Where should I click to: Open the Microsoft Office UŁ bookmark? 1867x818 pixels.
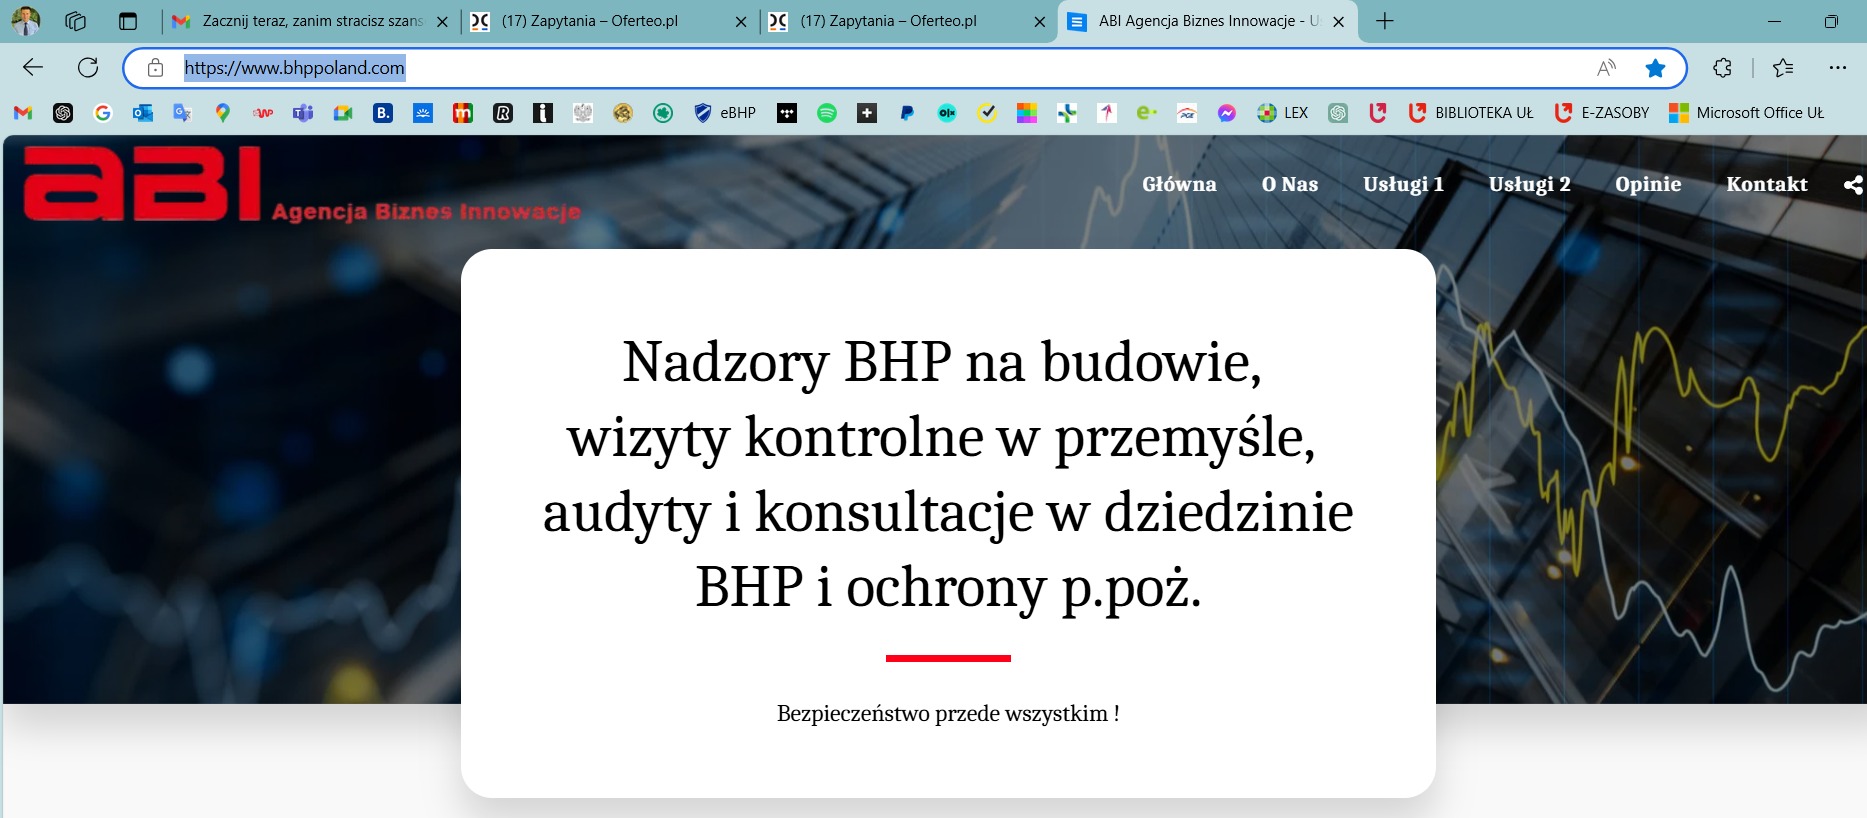tap(1747, 113)
